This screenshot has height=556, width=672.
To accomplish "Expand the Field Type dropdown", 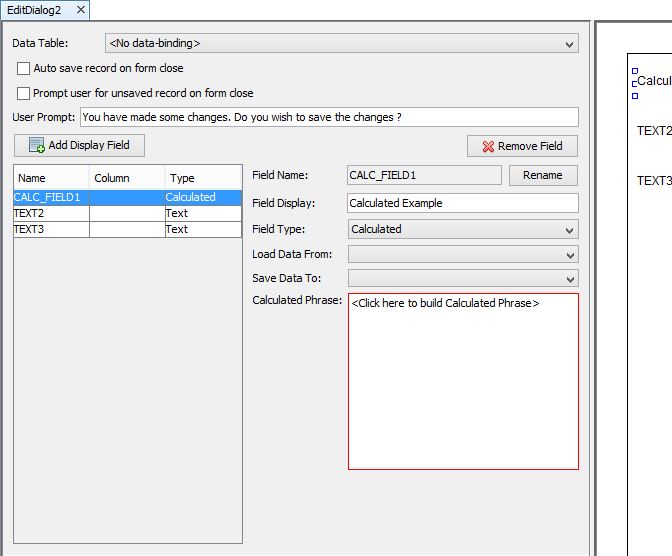I will click(x=462, y=229).
